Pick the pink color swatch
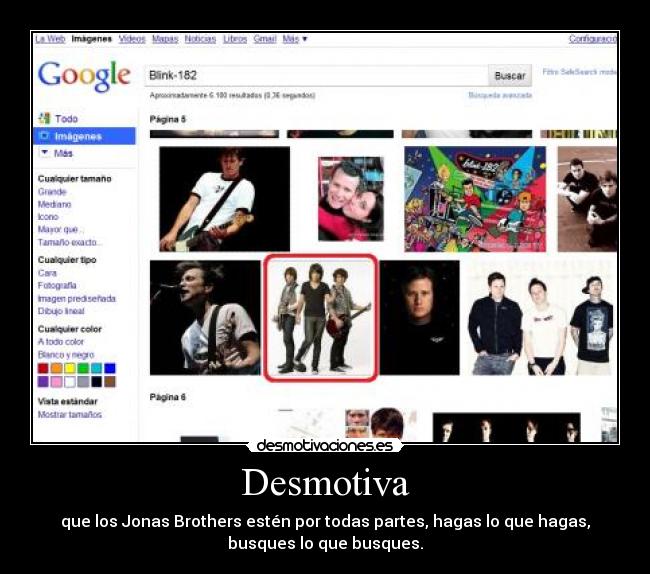The width and height of the screenshot is (650, 574). 56,381
